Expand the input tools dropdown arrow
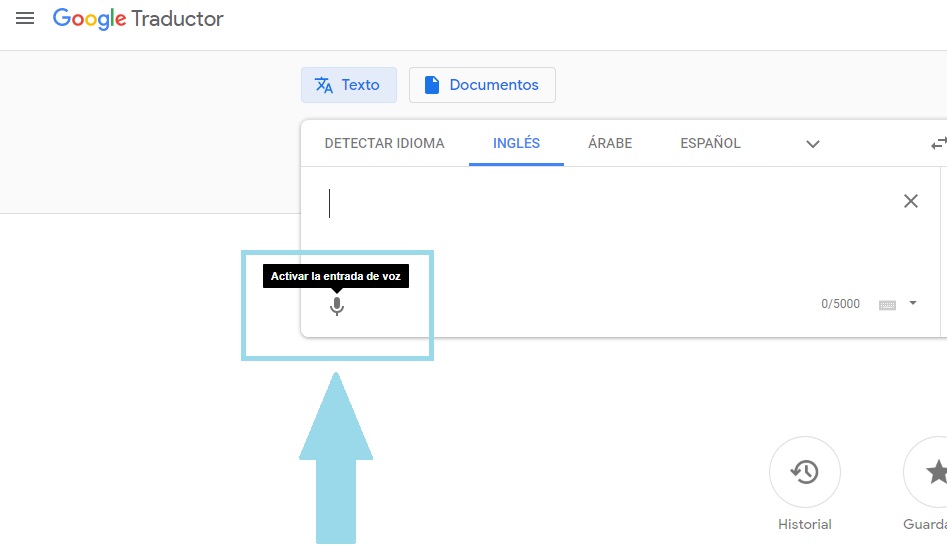Viewport: 947px width, 553px height. 913,303
